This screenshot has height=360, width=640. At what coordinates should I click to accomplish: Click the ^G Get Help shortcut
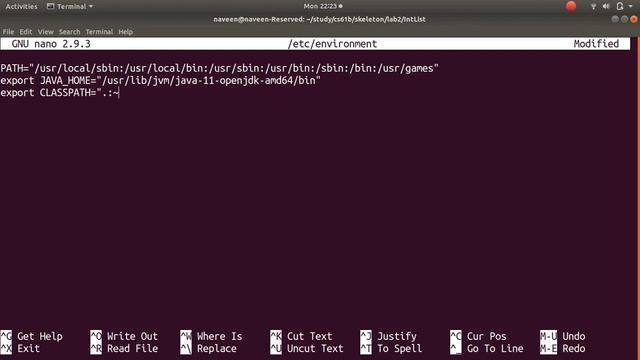point(32,336)
